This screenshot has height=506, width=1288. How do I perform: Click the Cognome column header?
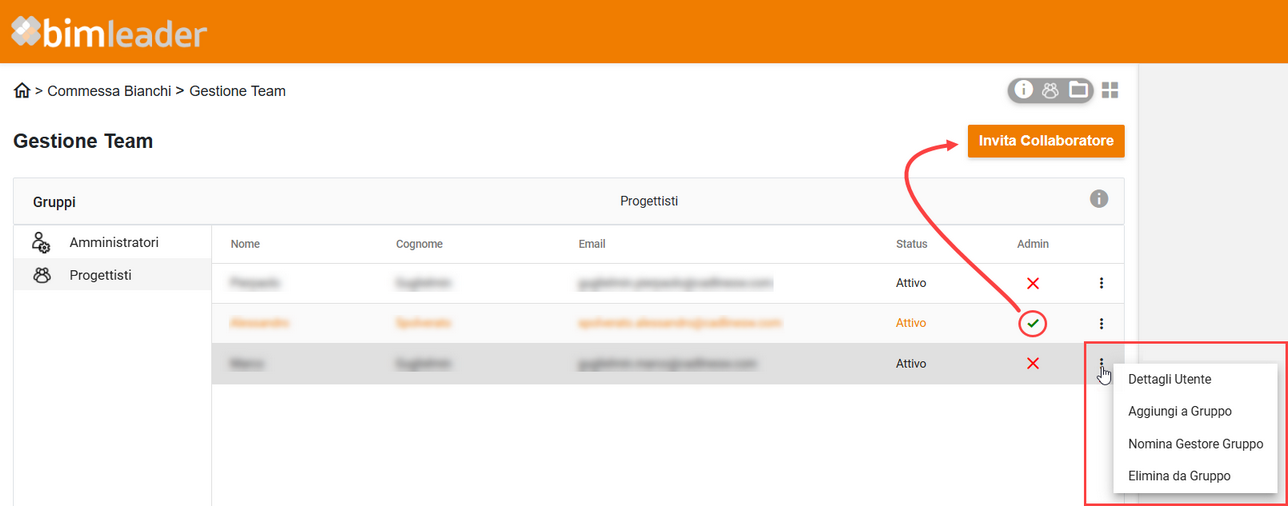click(x=419, y=244)
